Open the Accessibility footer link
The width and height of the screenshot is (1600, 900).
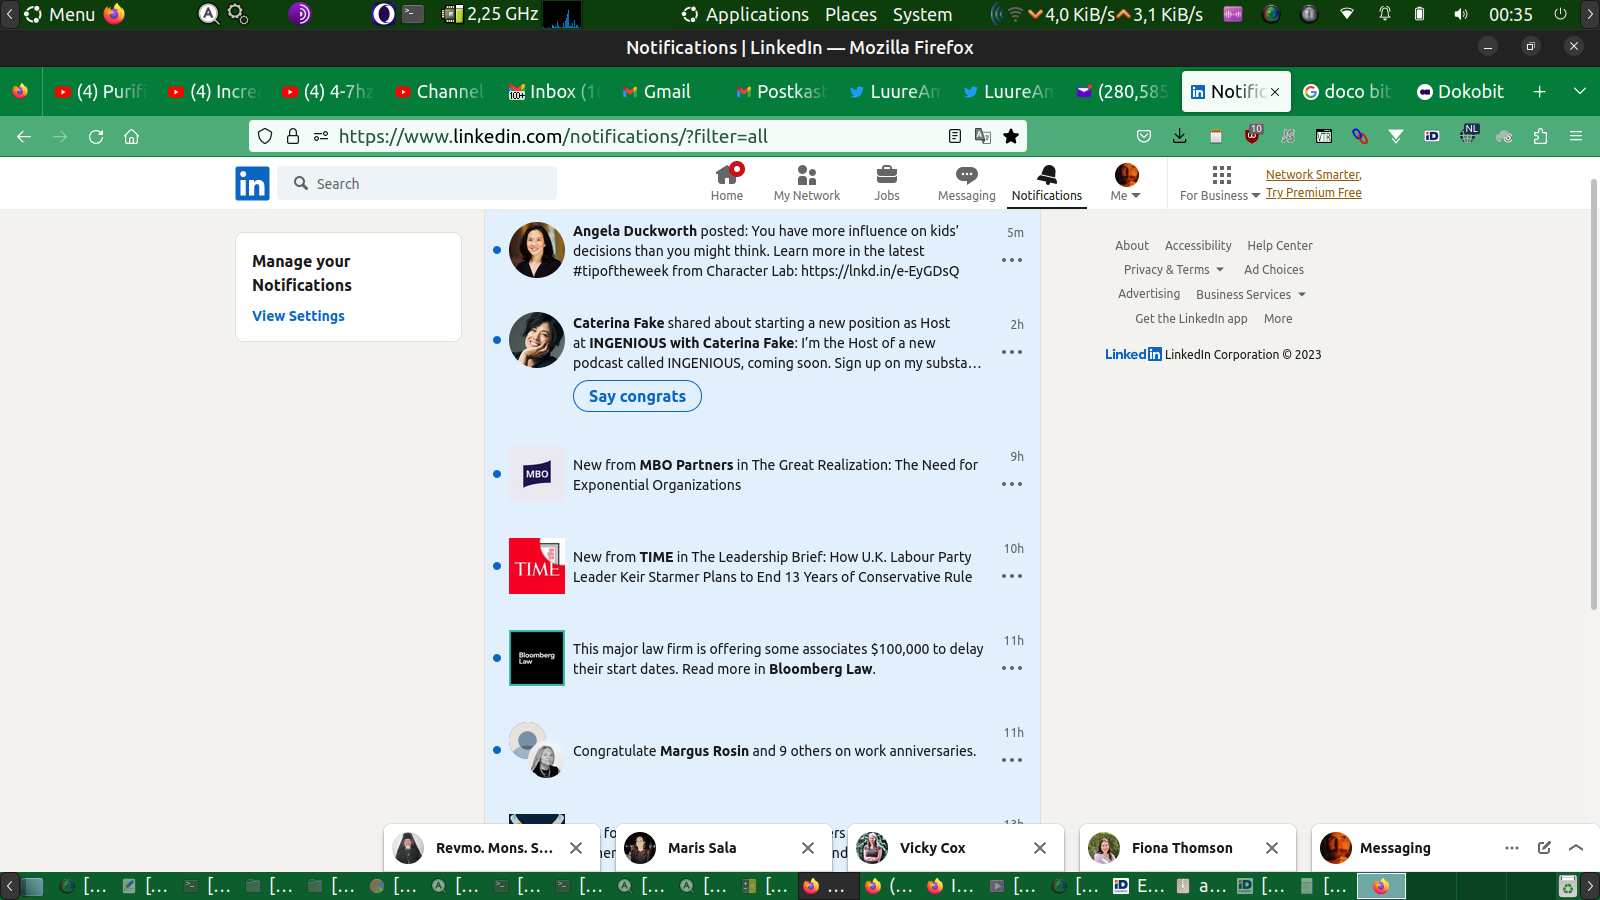coord(1198,246)
